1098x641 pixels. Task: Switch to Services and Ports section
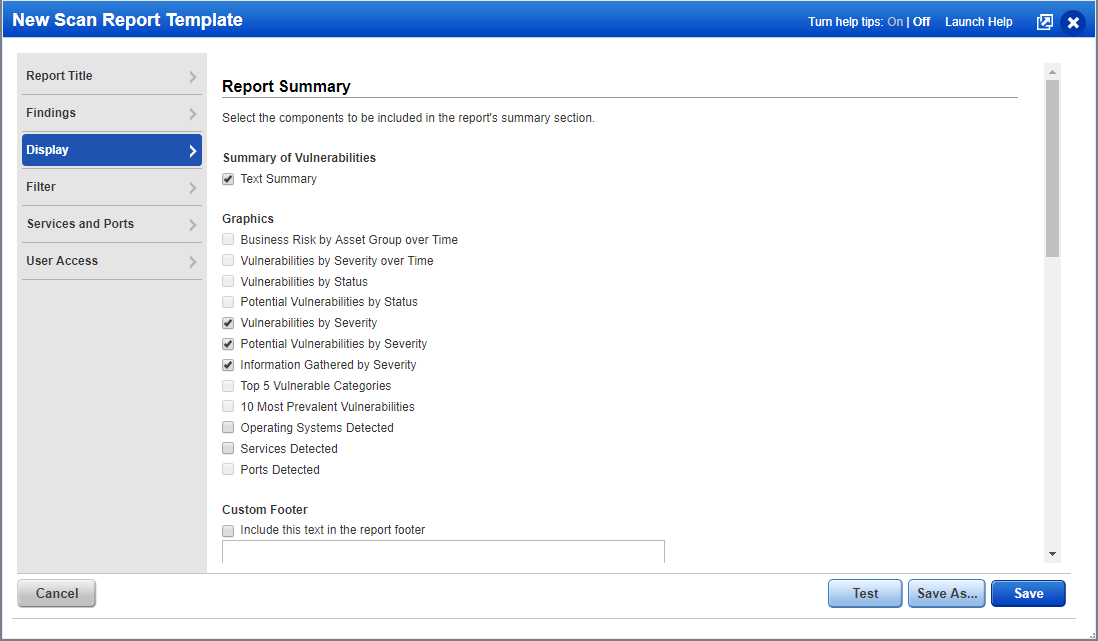click(111, 224)
